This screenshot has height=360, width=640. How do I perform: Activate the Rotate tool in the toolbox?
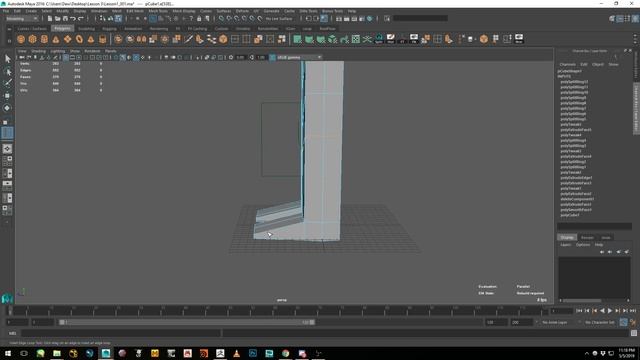[x=7, y=108]
